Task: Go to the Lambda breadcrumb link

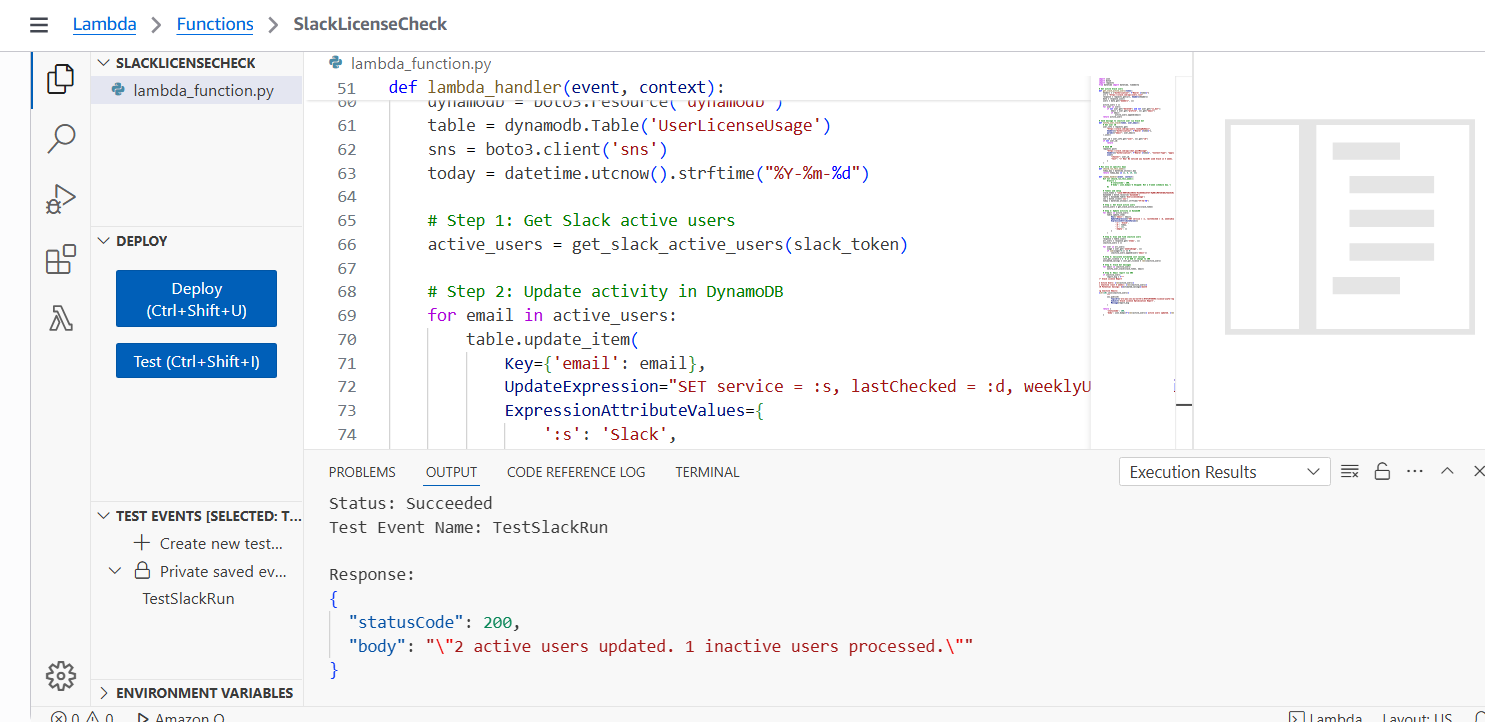Action: click(104, 24)
